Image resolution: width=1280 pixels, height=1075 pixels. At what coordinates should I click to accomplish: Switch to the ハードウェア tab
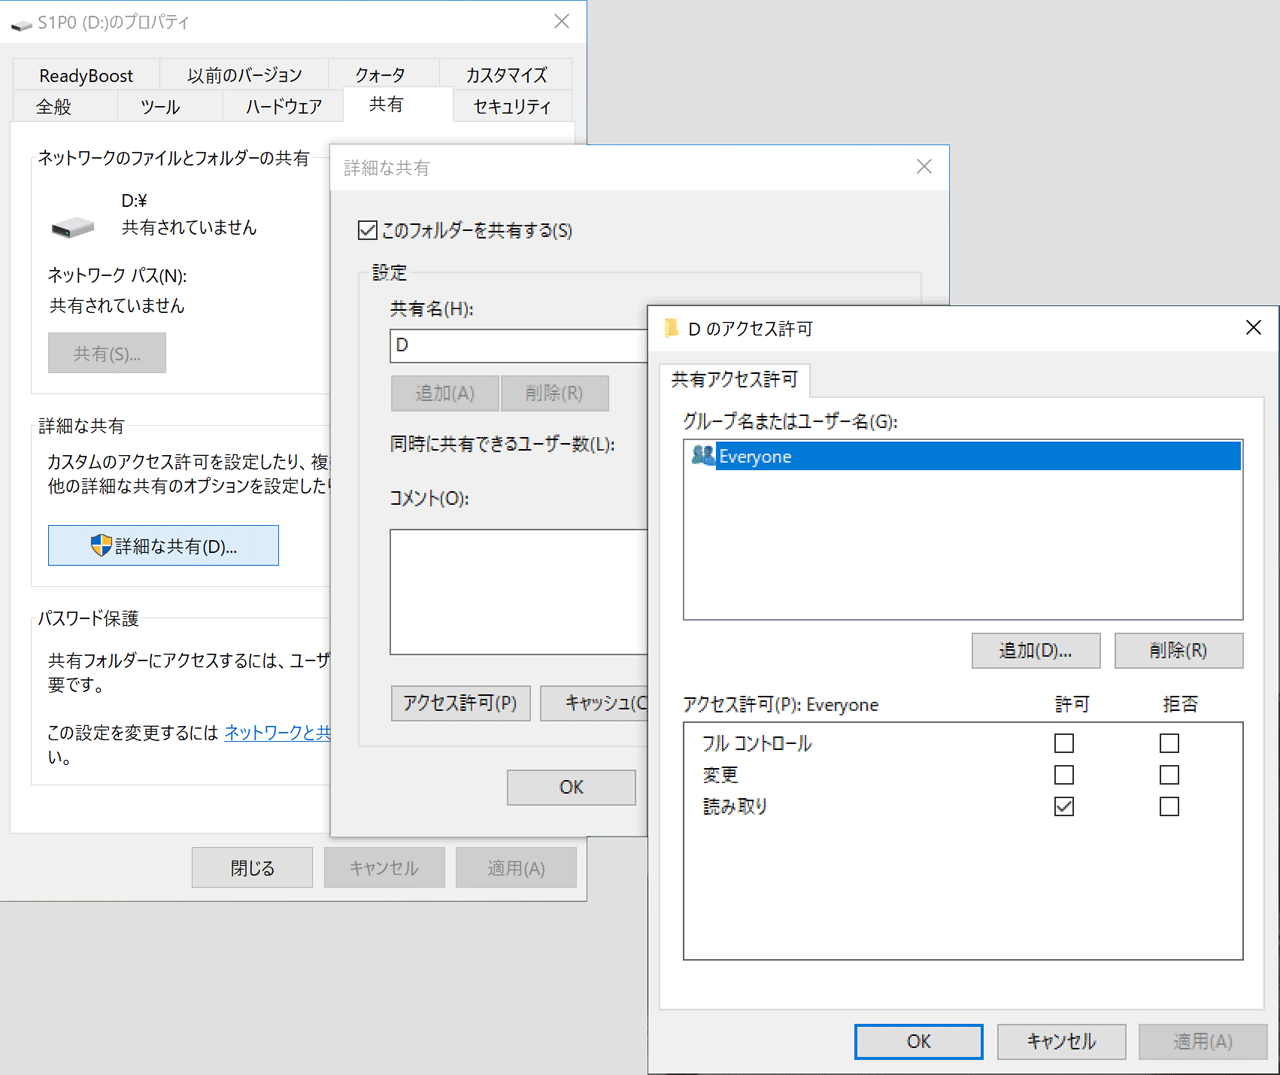point(284,107)
